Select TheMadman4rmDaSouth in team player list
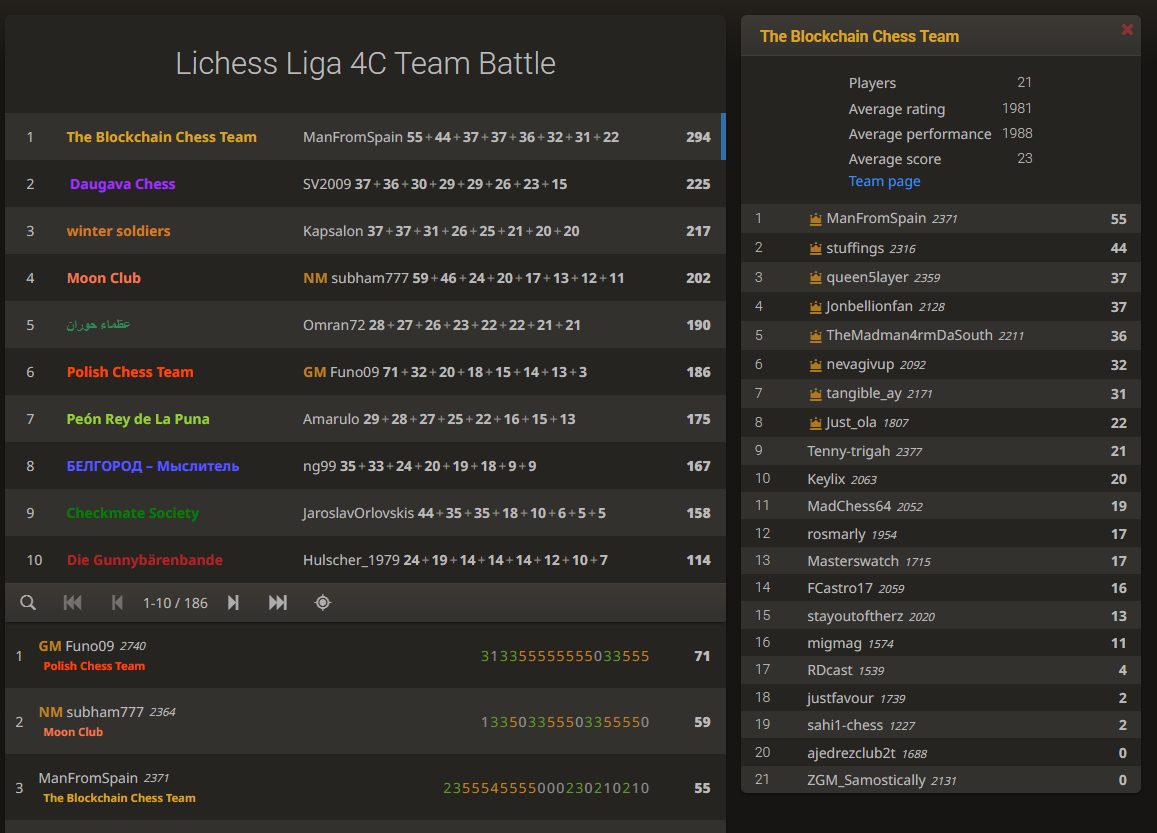This screenshot has height=833, width=1157. (x=941, y=336)
